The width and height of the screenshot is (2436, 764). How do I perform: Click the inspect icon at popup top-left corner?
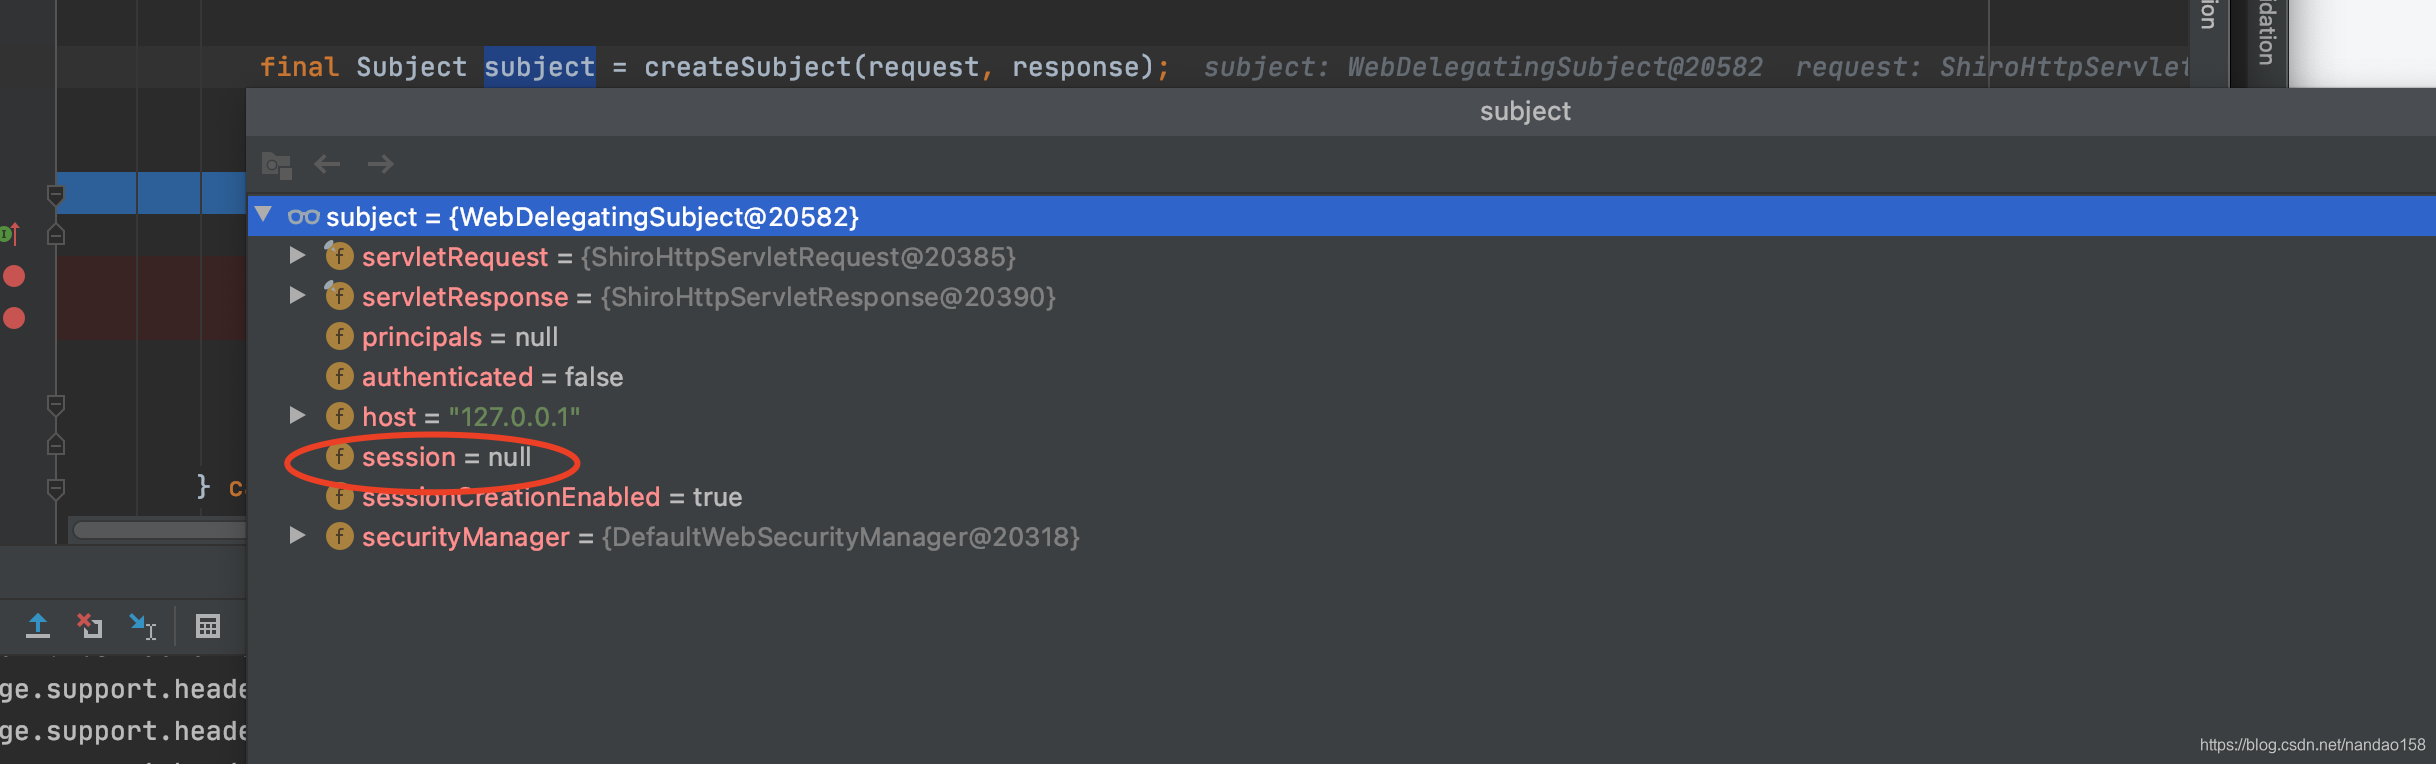pos(274,163)
